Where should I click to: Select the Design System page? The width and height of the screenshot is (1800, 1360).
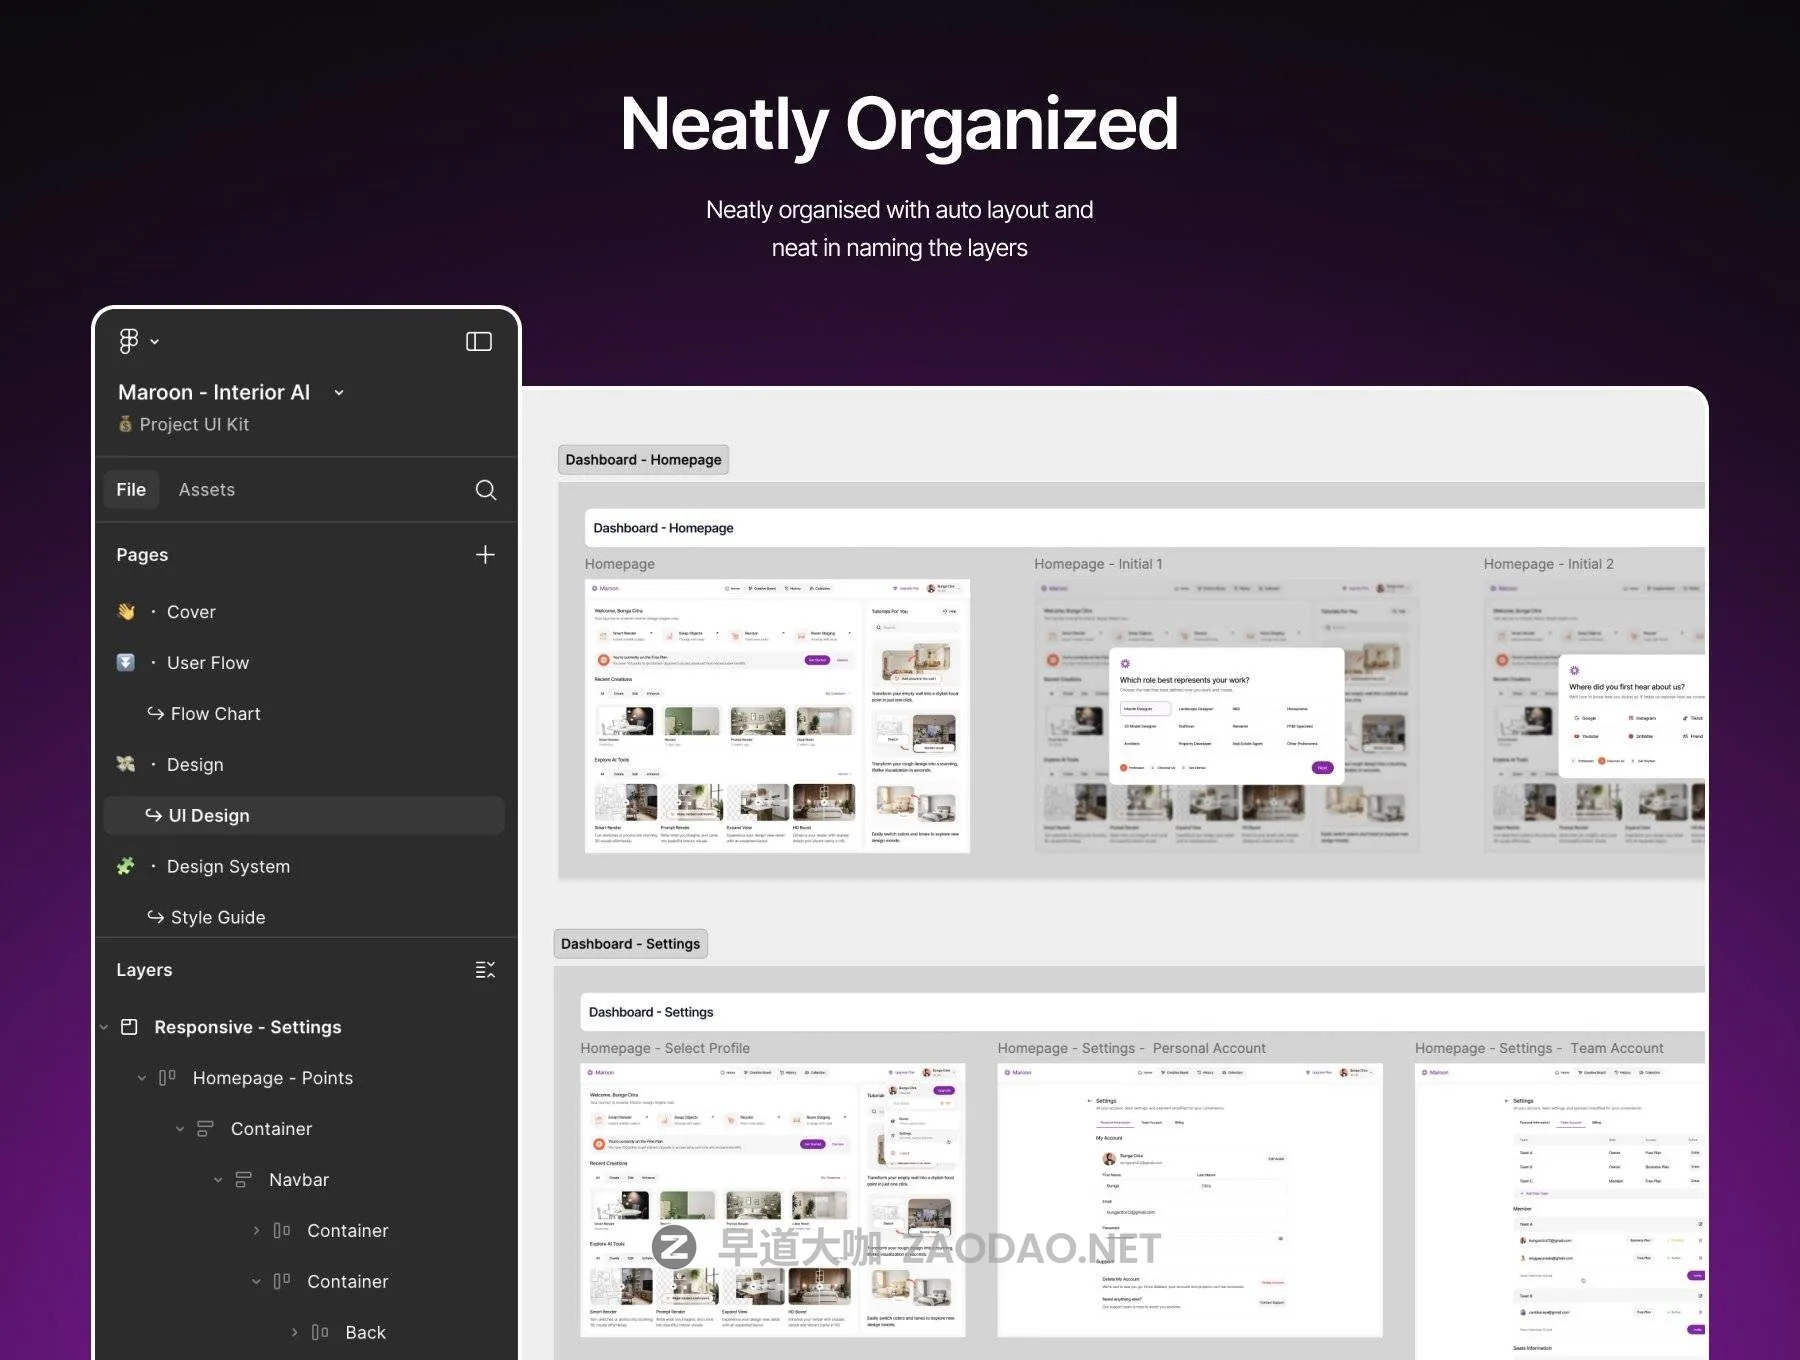coord(228,867)
